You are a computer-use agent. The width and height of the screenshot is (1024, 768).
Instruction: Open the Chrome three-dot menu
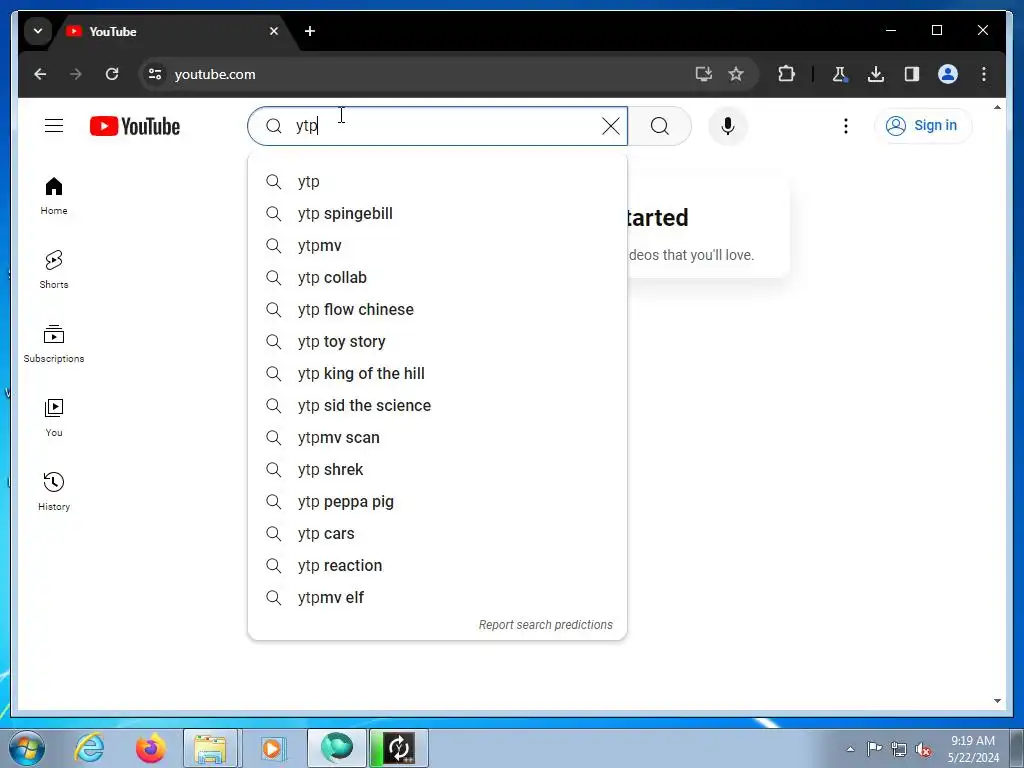pyautogui.click(x=984, y=74)
